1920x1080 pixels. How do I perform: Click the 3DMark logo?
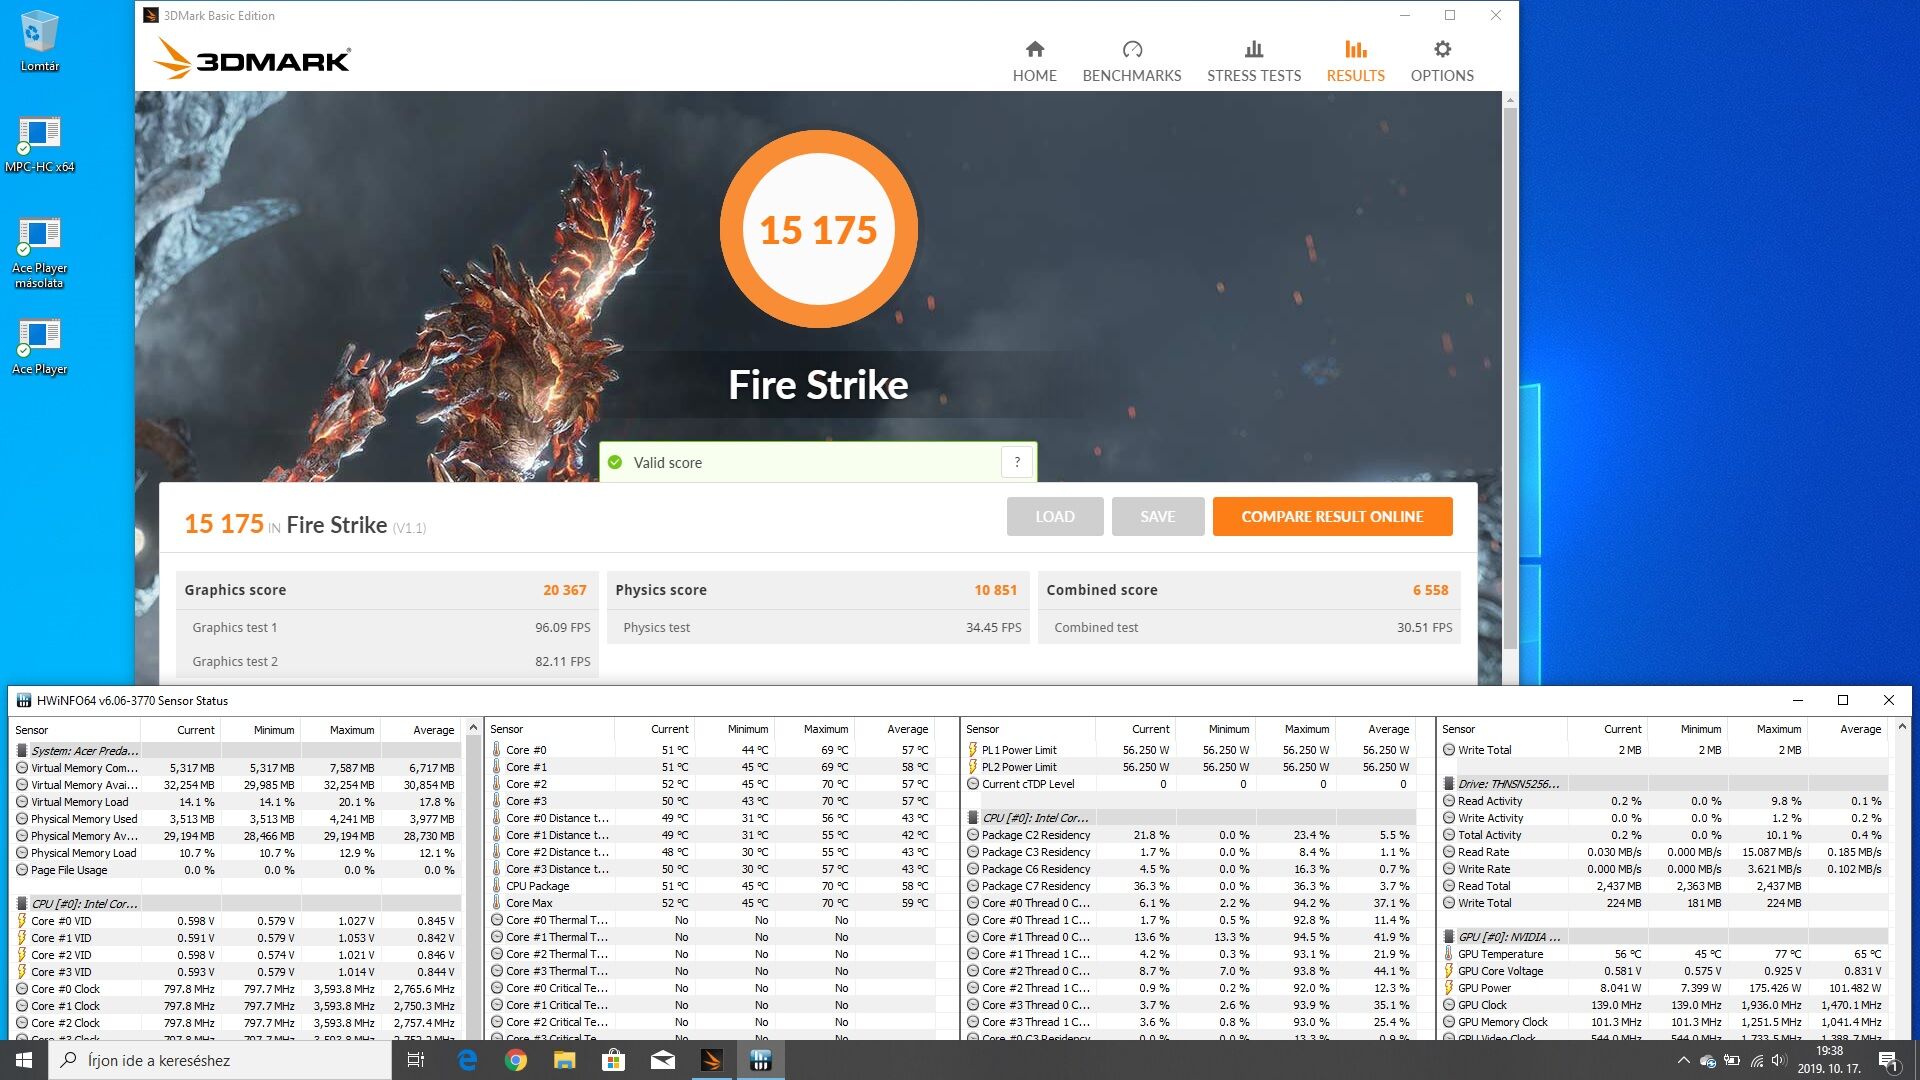pos(252,59)
